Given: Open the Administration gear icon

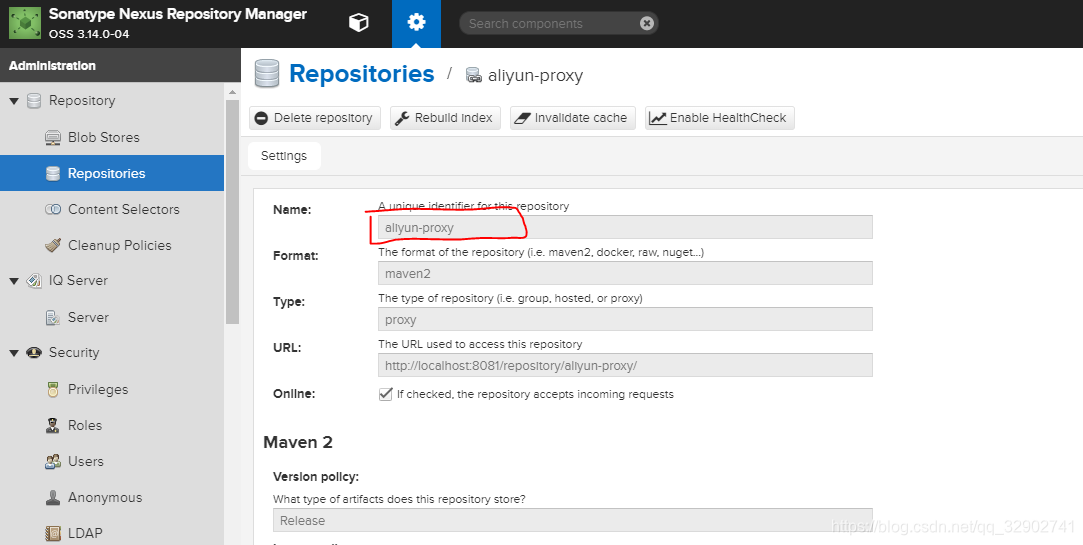Looking at the screenshot, I should 416,23.
